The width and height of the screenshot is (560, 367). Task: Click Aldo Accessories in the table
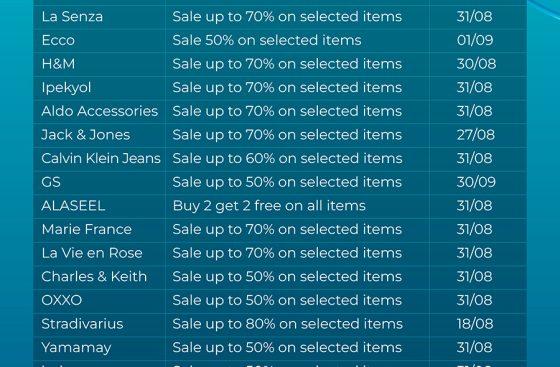[100, 111]
